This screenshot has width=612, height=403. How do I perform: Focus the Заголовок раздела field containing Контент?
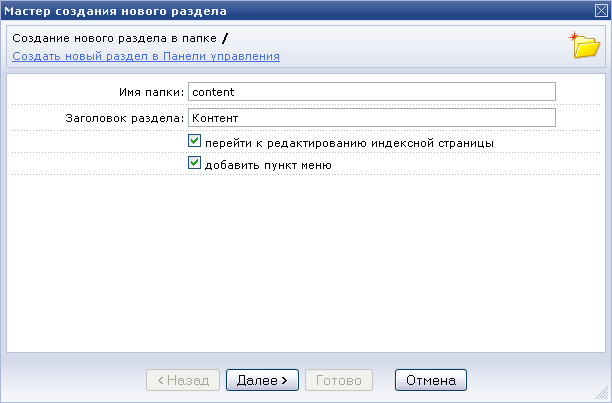[x=372, y=118]
